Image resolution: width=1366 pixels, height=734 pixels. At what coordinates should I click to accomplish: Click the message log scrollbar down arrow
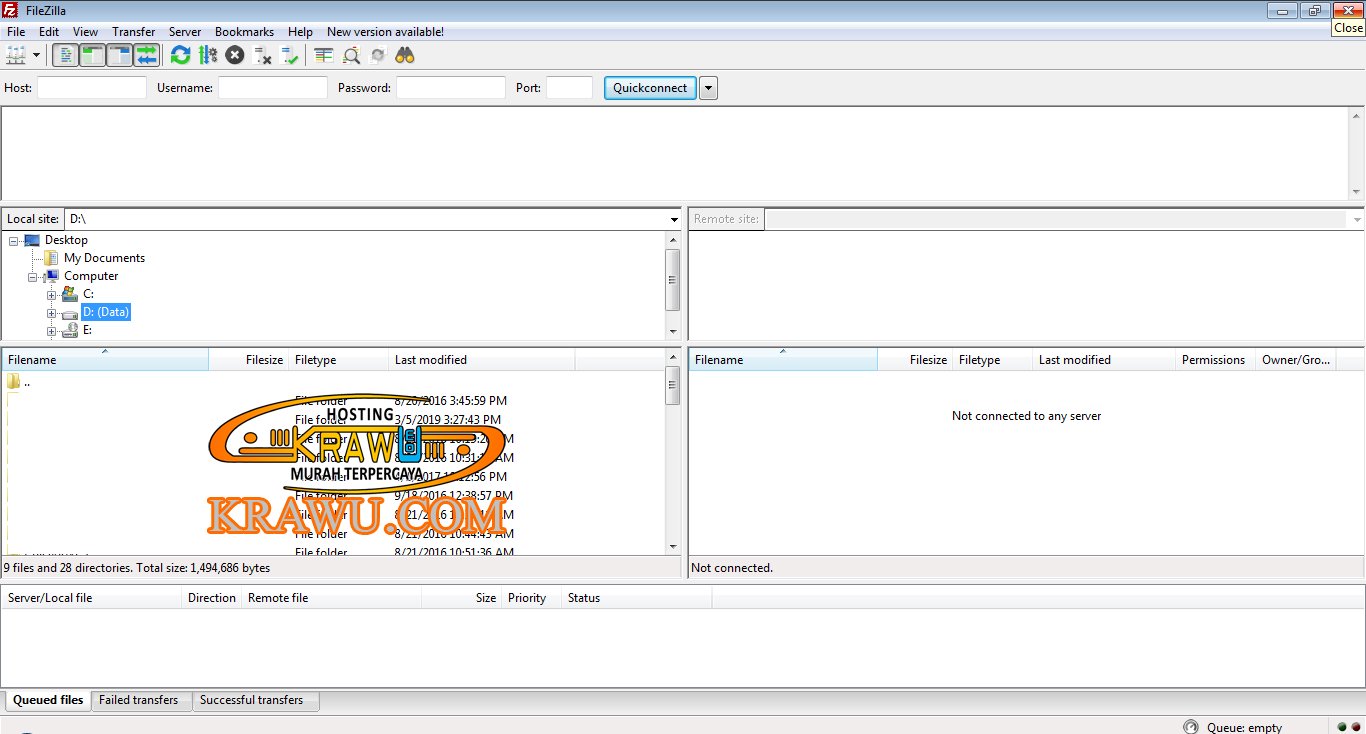pos(1357,191)
